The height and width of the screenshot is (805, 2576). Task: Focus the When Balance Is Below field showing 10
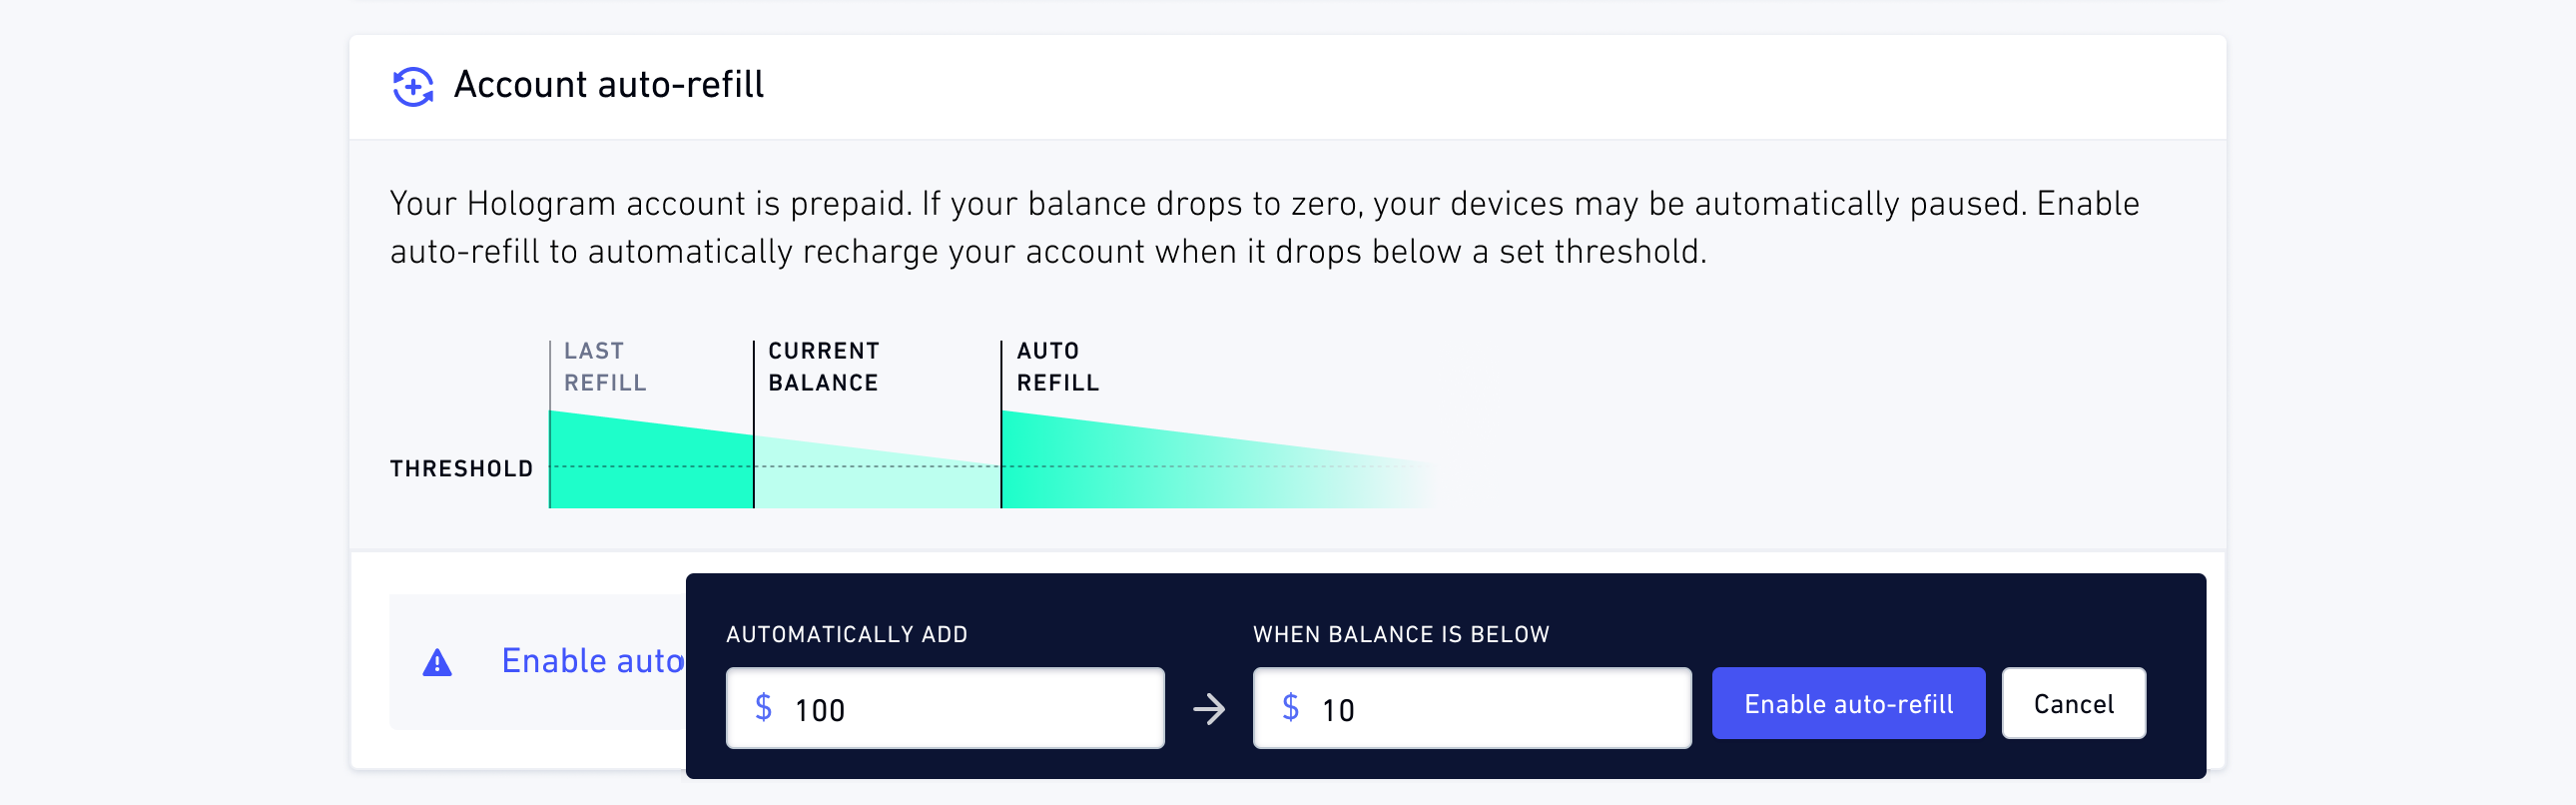click(1472, 708)
